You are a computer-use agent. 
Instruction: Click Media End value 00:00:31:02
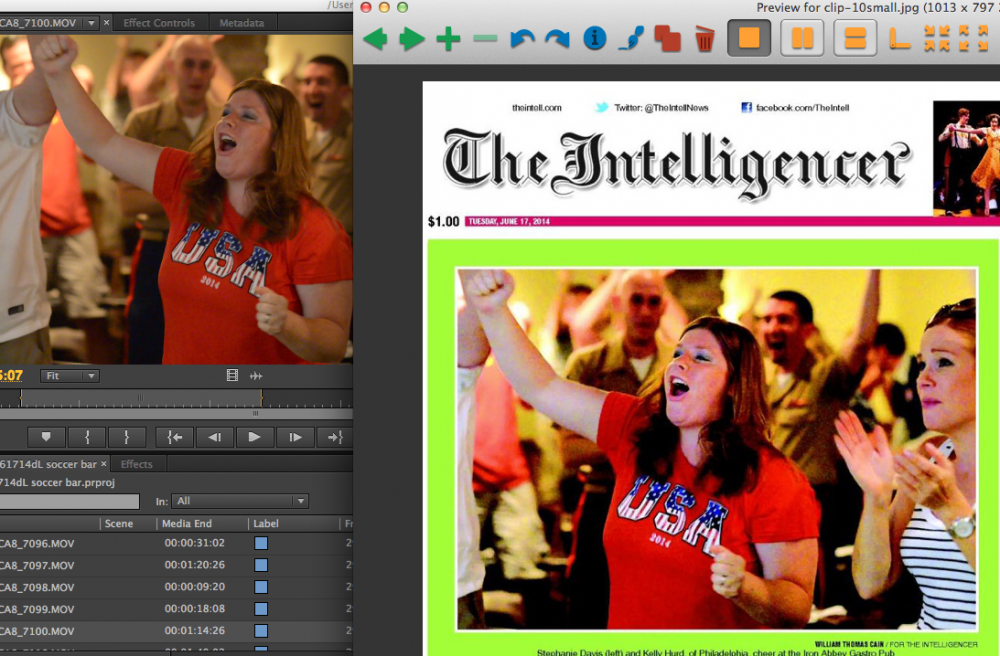[195, 543]
